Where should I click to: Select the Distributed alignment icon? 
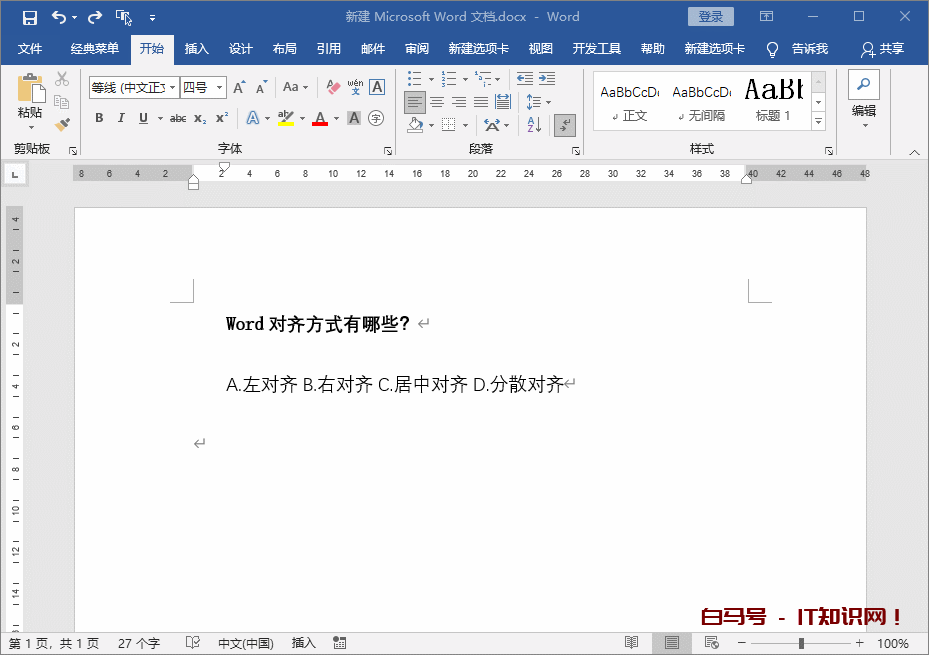tap(503, 101)
